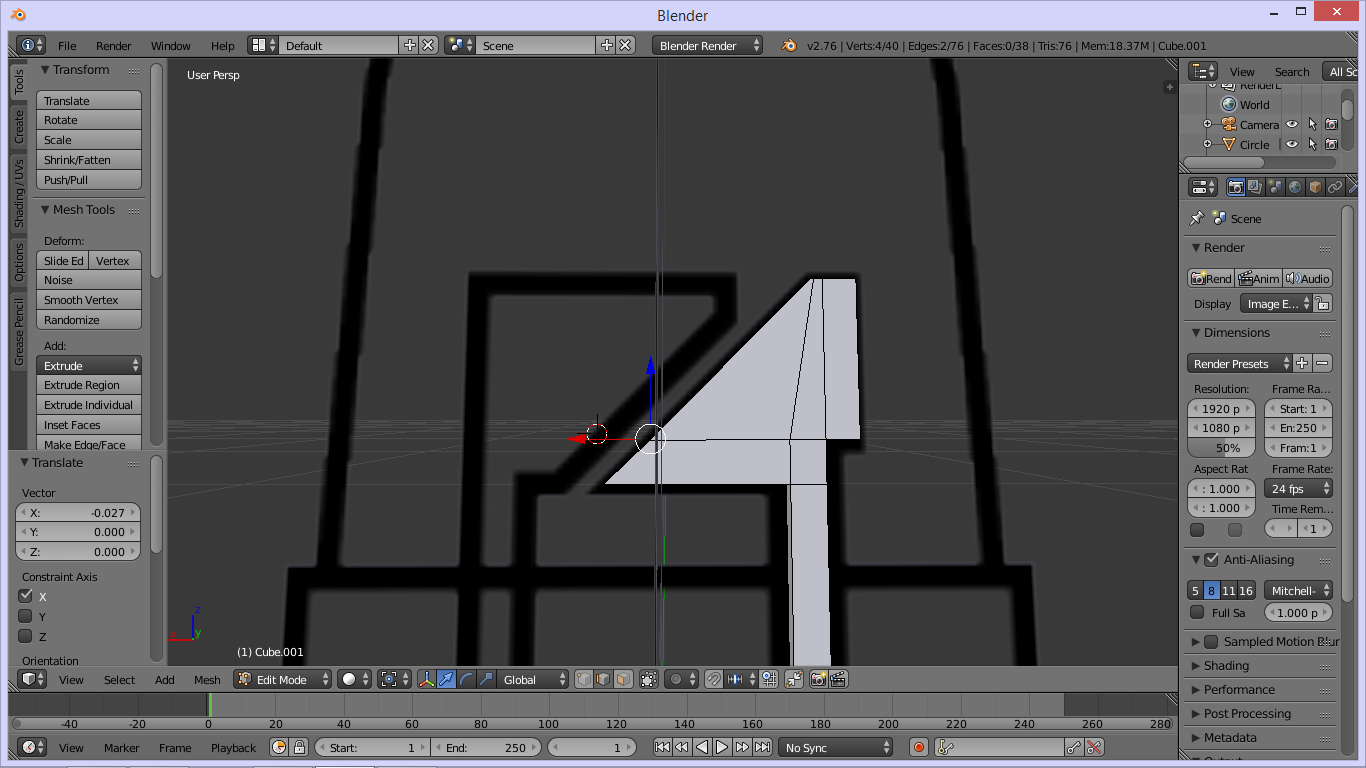Screen dimensions: 1366x768
Task: Switch to vertex select mode
Action: point(584,679)
